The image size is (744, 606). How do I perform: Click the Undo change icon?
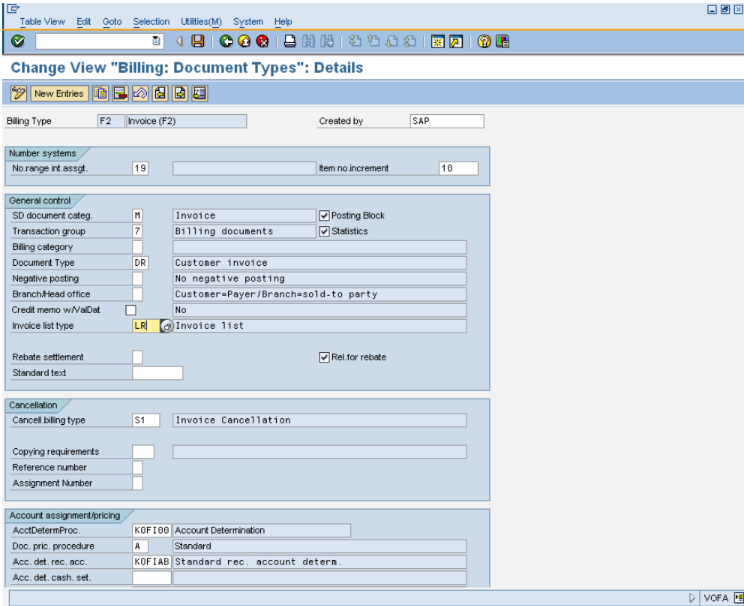[140, 93]
